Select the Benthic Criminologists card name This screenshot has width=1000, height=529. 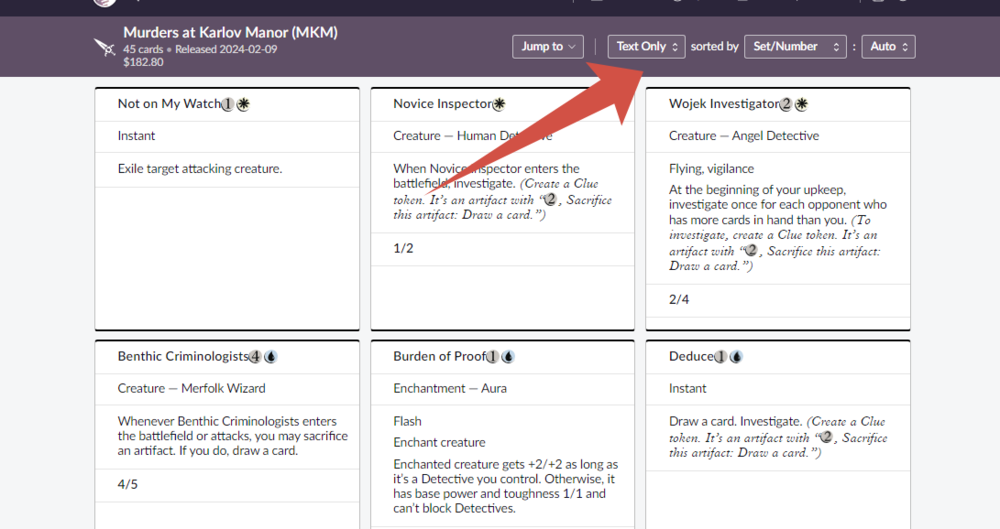pyautogui.click(x=182, y=357)
